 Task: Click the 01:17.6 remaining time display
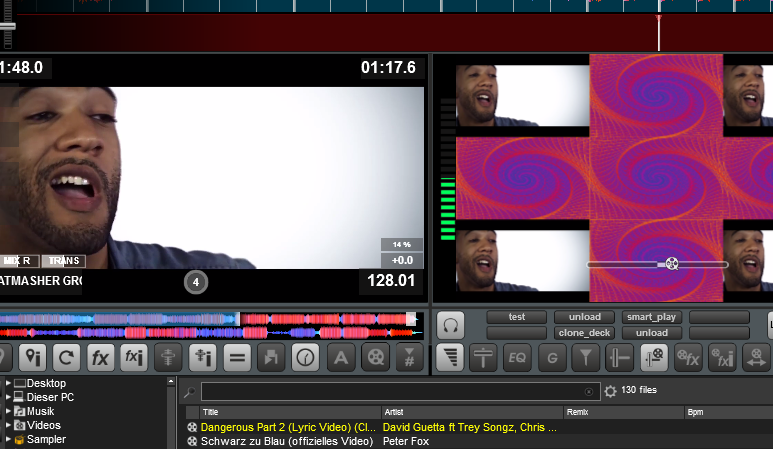pos(388,68)
